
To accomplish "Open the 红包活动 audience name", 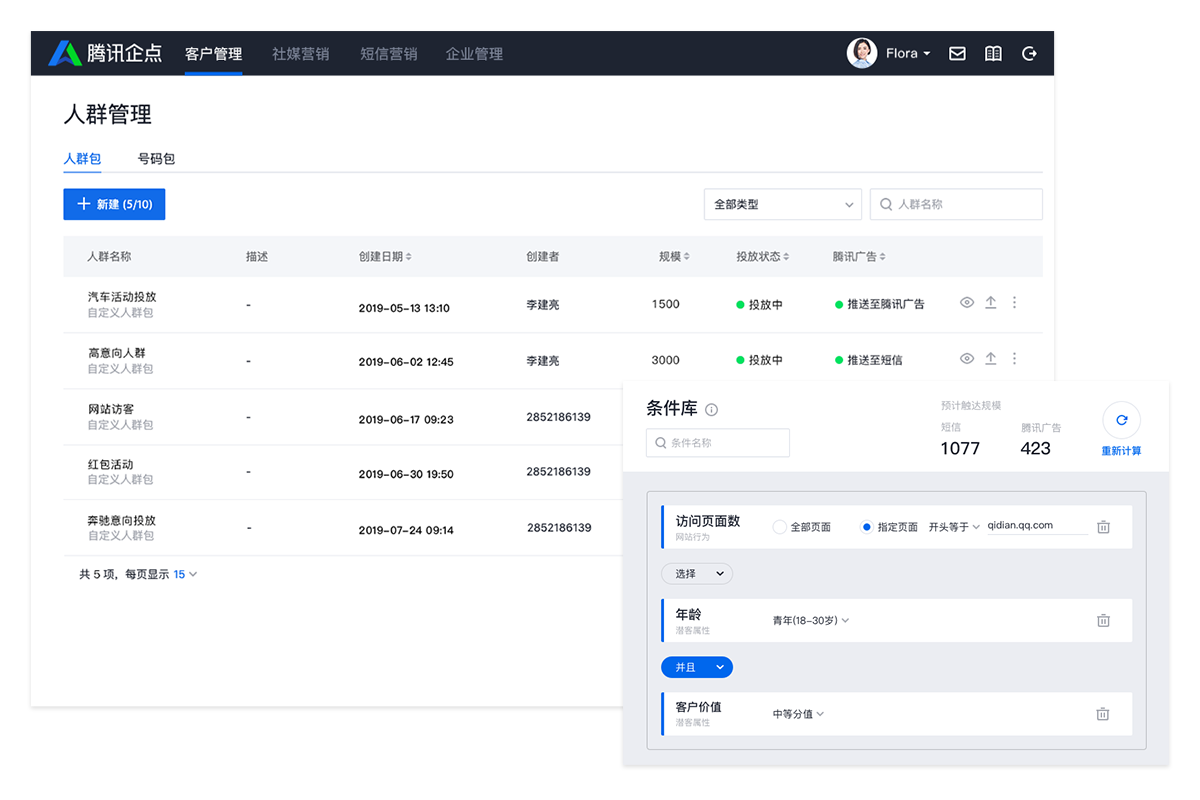I will click(110, 465).
